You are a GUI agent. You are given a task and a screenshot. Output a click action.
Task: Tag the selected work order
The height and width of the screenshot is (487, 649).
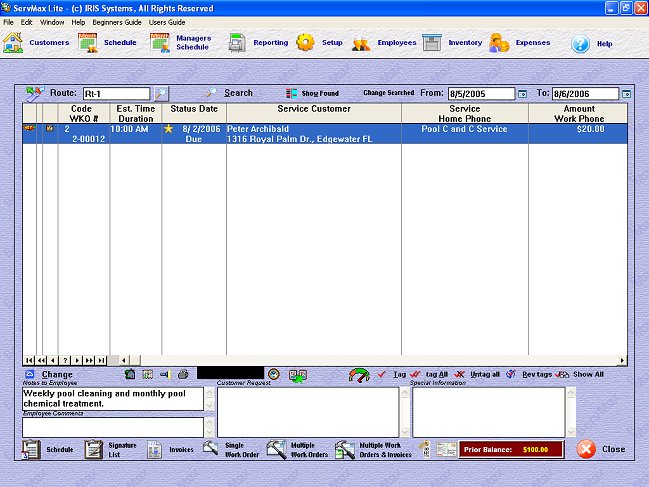pyautogui.click(x=392, y=374)
